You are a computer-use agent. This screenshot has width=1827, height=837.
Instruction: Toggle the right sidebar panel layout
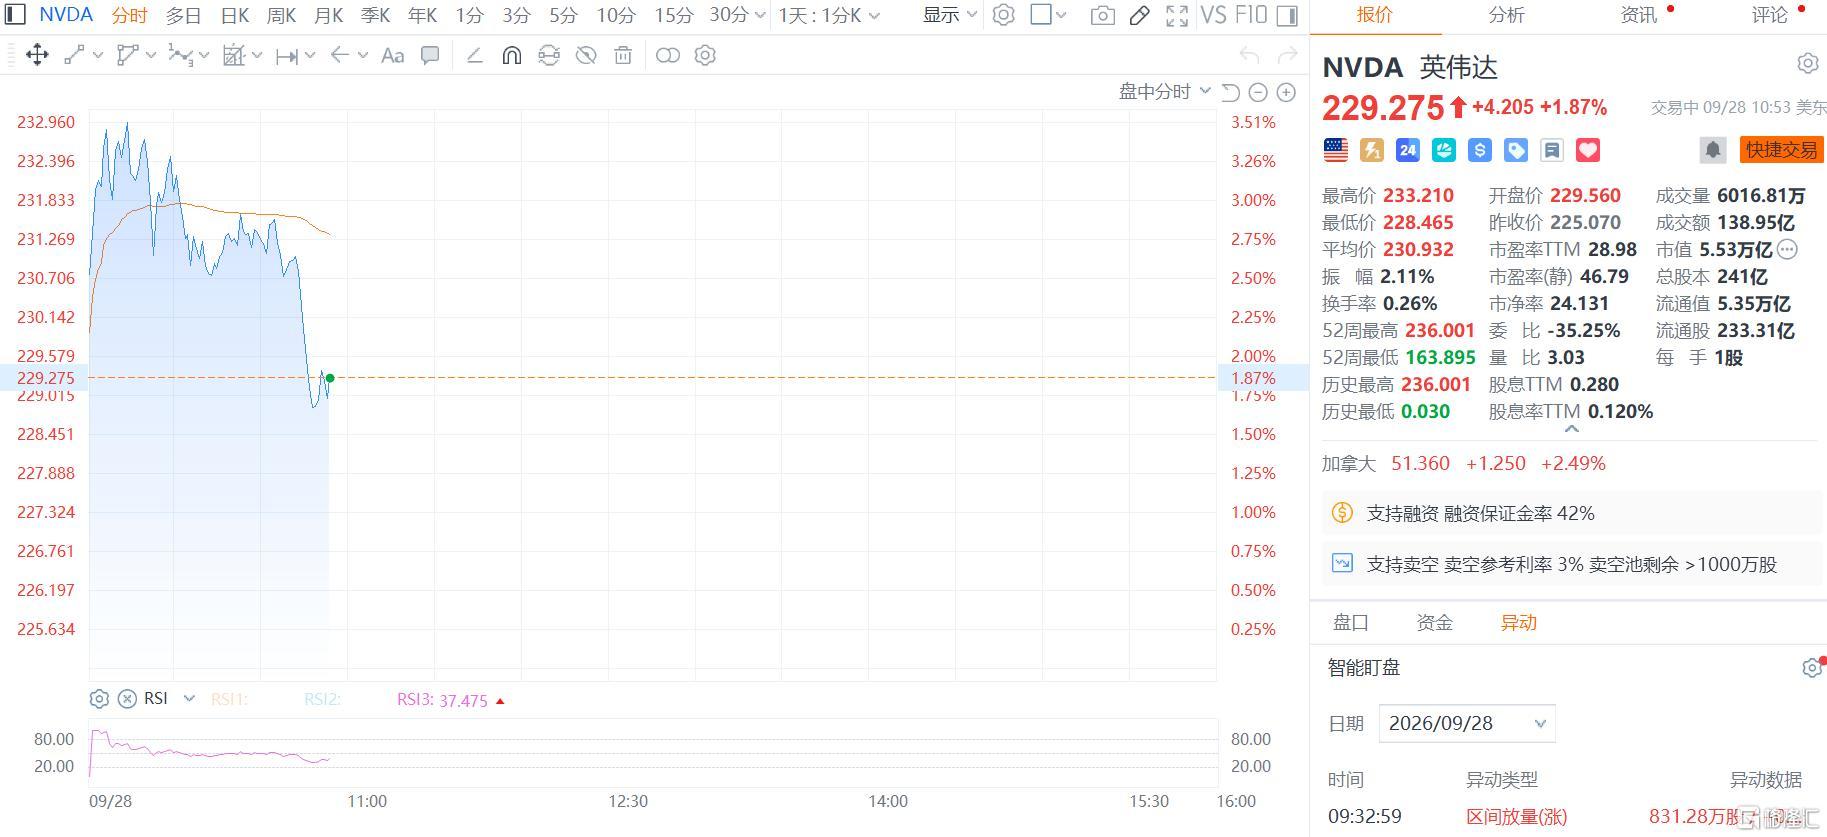click(1288, 15)
